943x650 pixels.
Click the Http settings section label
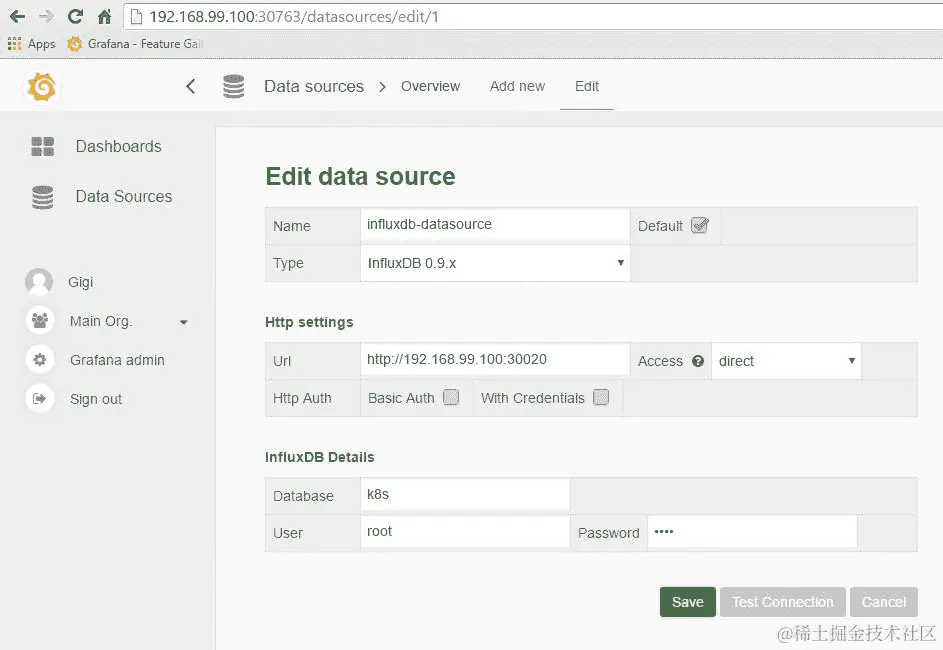click(309, 322)
